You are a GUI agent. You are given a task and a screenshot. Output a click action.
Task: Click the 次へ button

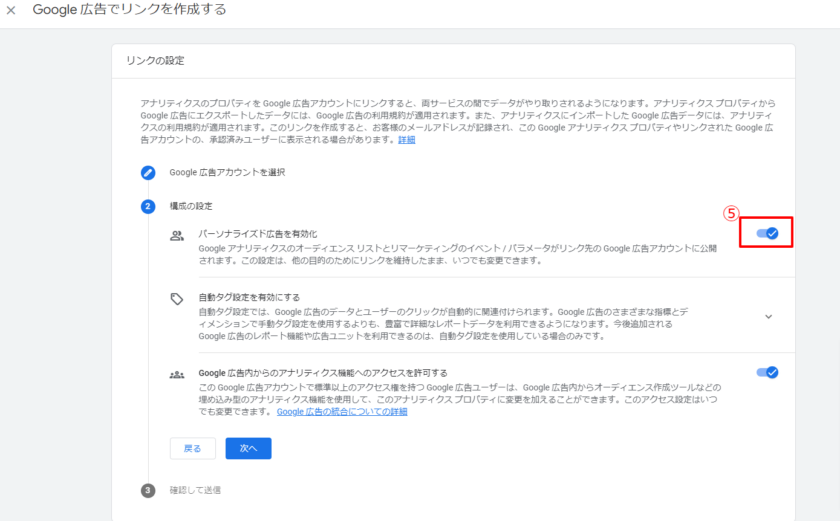pyautogui.click(x=249, y=448)
